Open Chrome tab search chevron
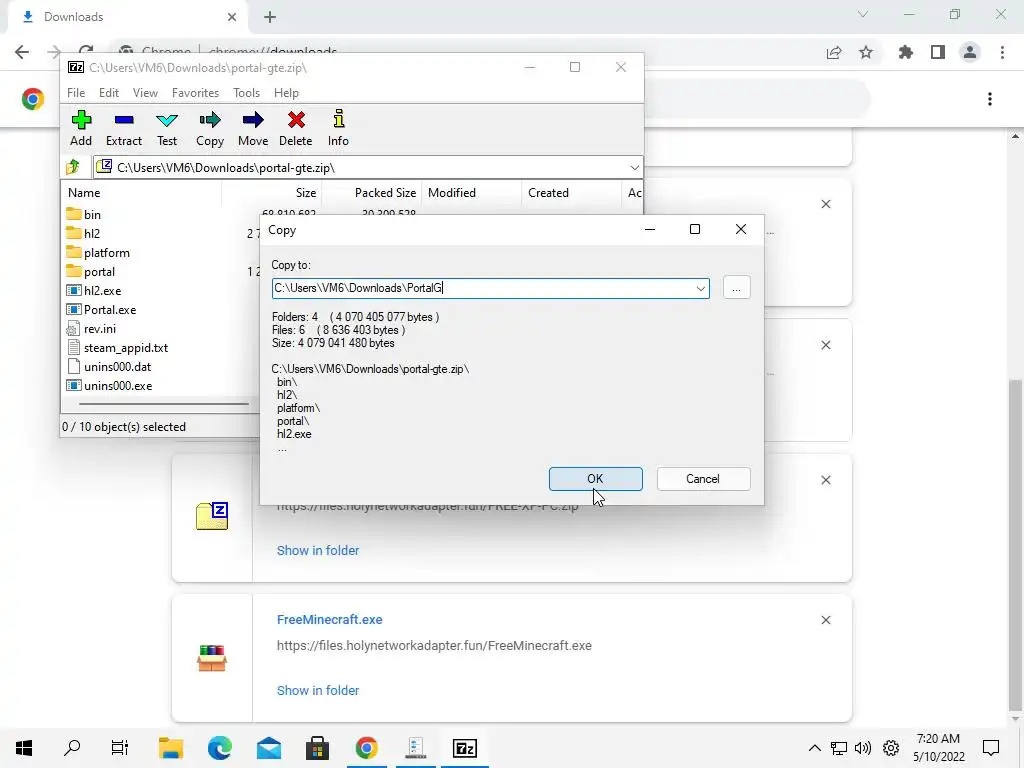 point(863,14)
